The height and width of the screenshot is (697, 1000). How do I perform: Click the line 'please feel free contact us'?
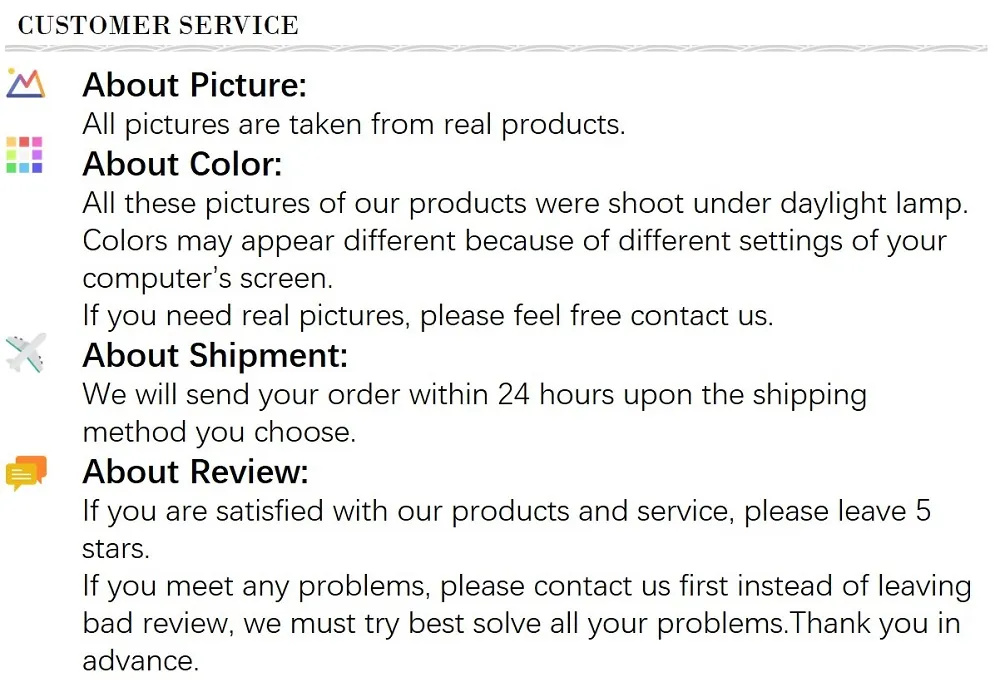428,316
